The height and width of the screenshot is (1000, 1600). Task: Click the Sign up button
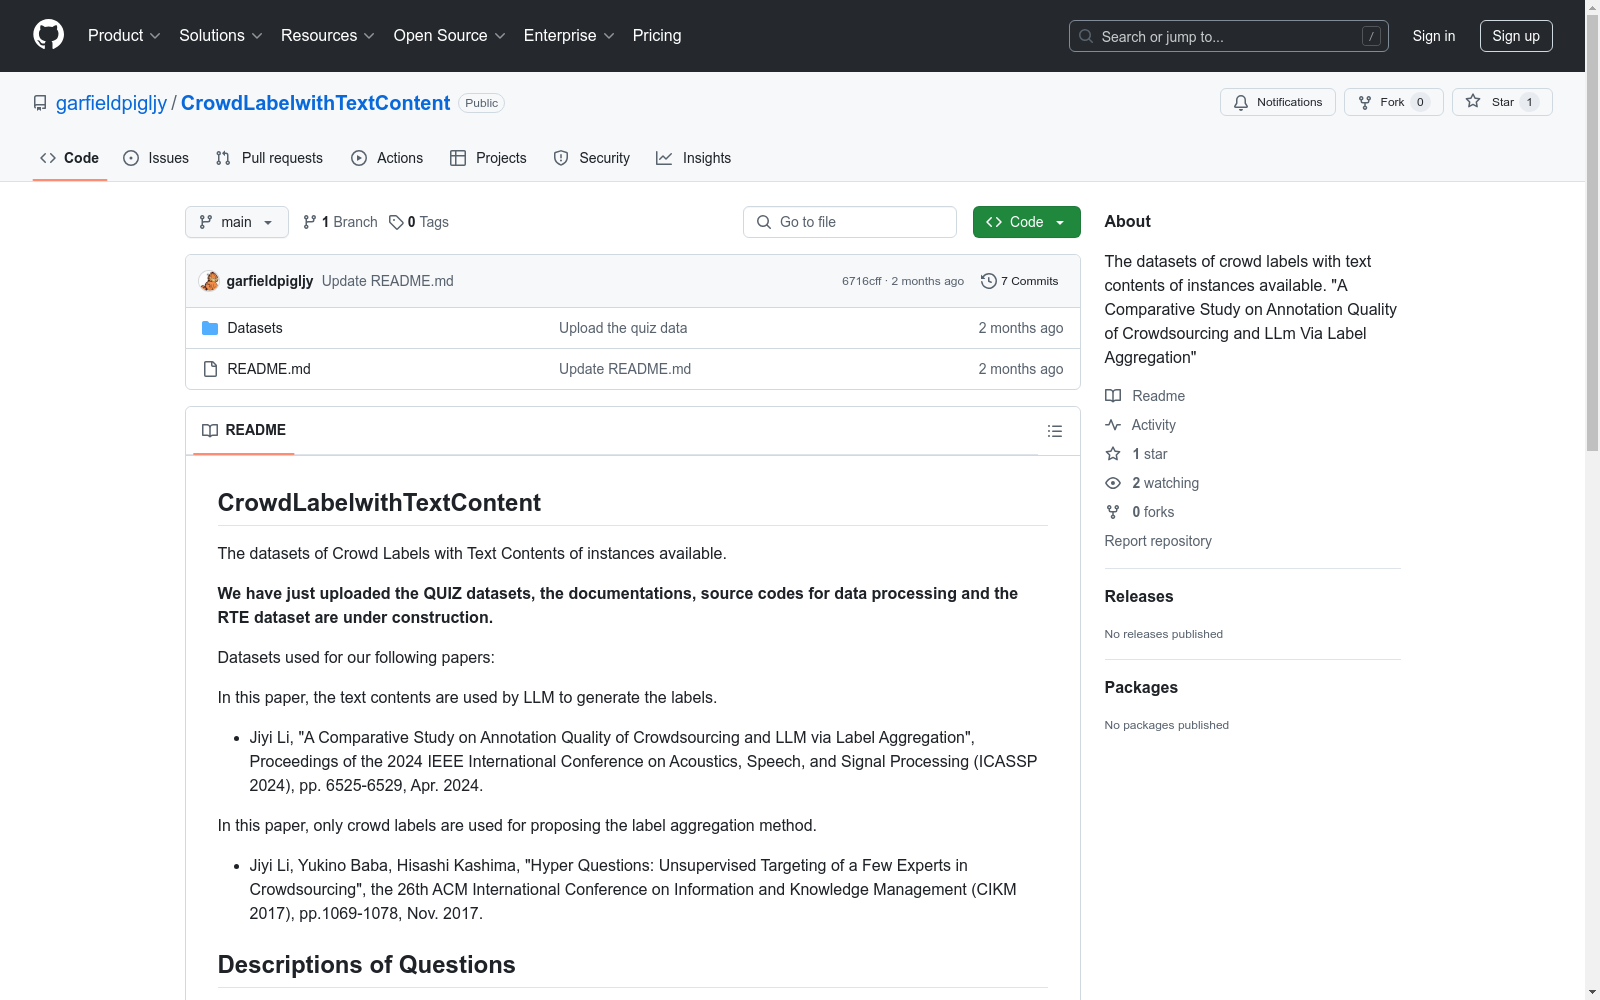1516,36
